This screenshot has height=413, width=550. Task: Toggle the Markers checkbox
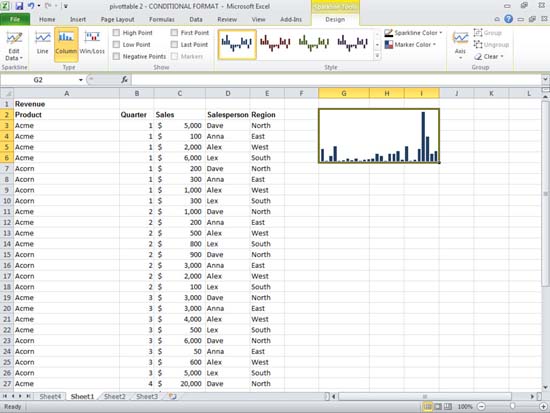click(174, 56)
